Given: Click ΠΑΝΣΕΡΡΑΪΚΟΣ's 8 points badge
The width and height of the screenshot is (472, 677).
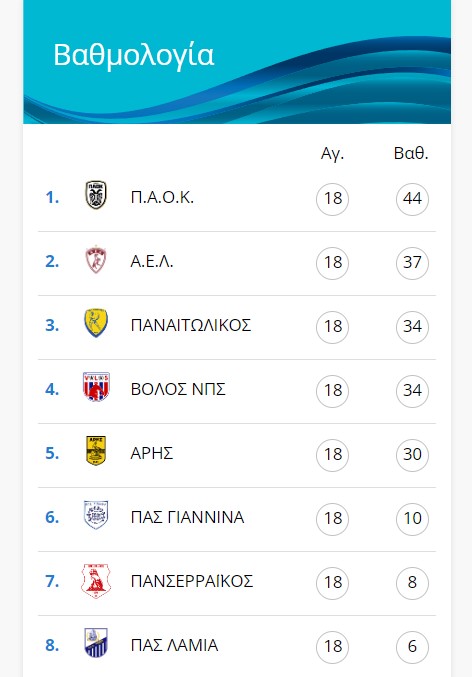Looking at the screenshot, I should pyautogui.click(x=412, y=582).
